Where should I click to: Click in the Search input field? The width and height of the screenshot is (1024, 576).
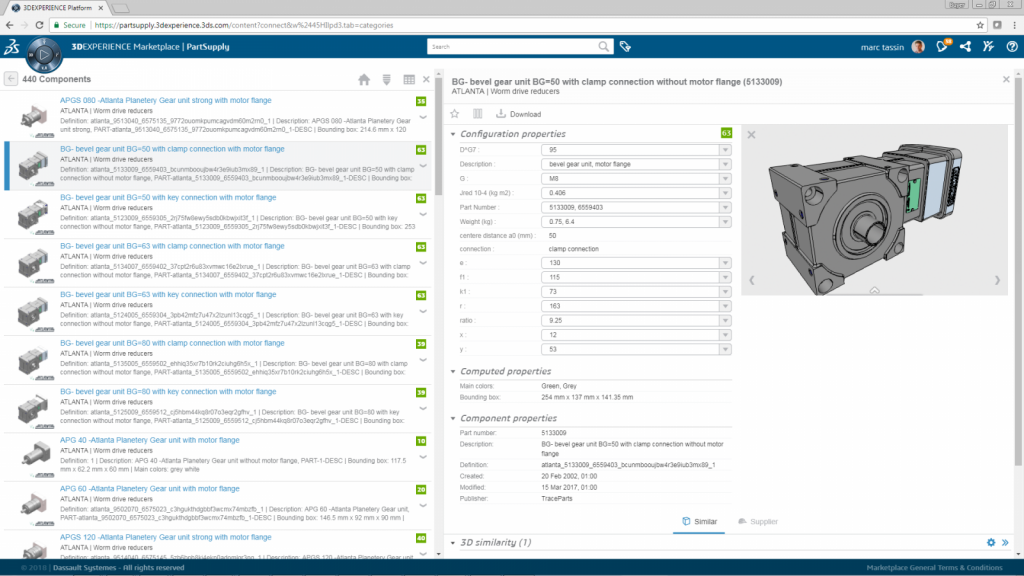(510, 46)
